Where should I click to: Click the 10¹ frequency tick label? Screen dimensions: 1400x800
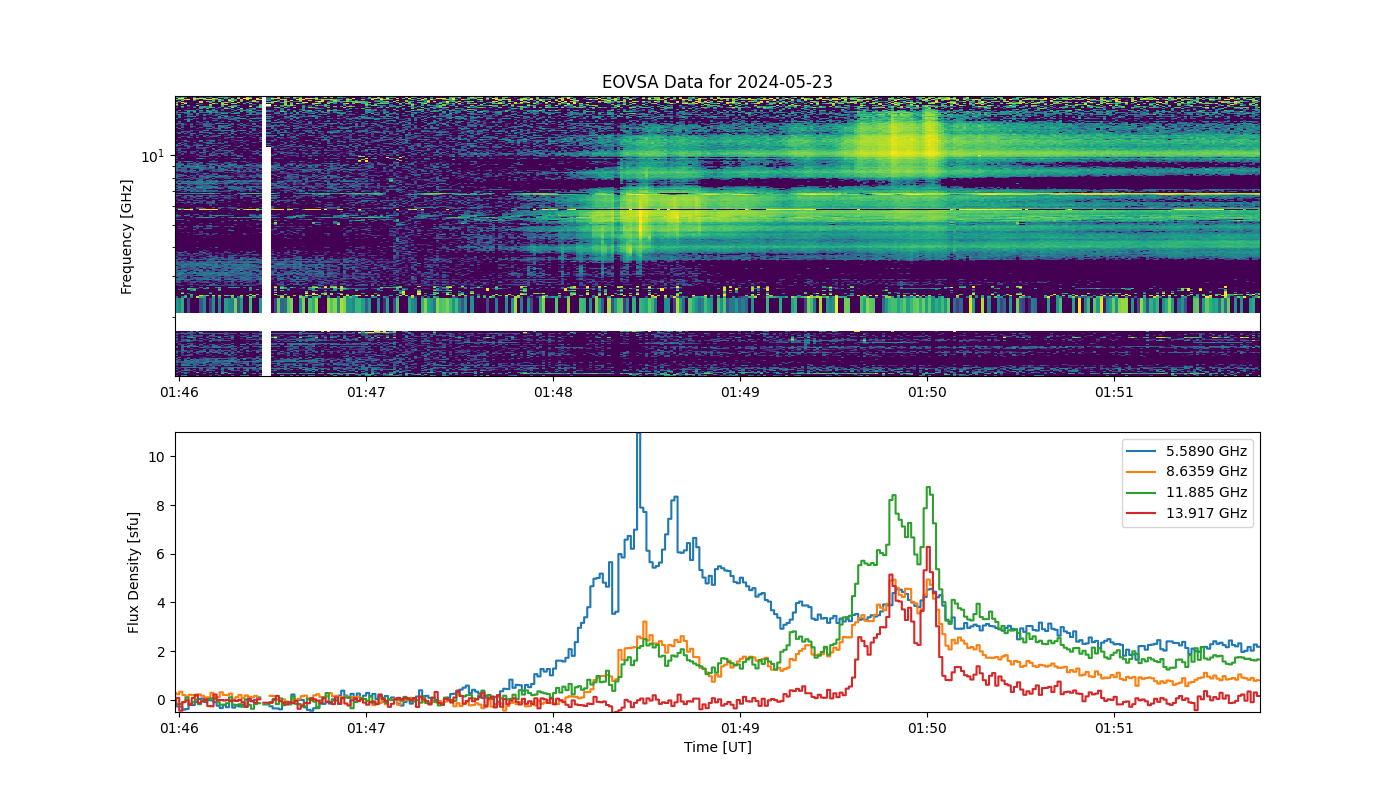click(152, 156)
